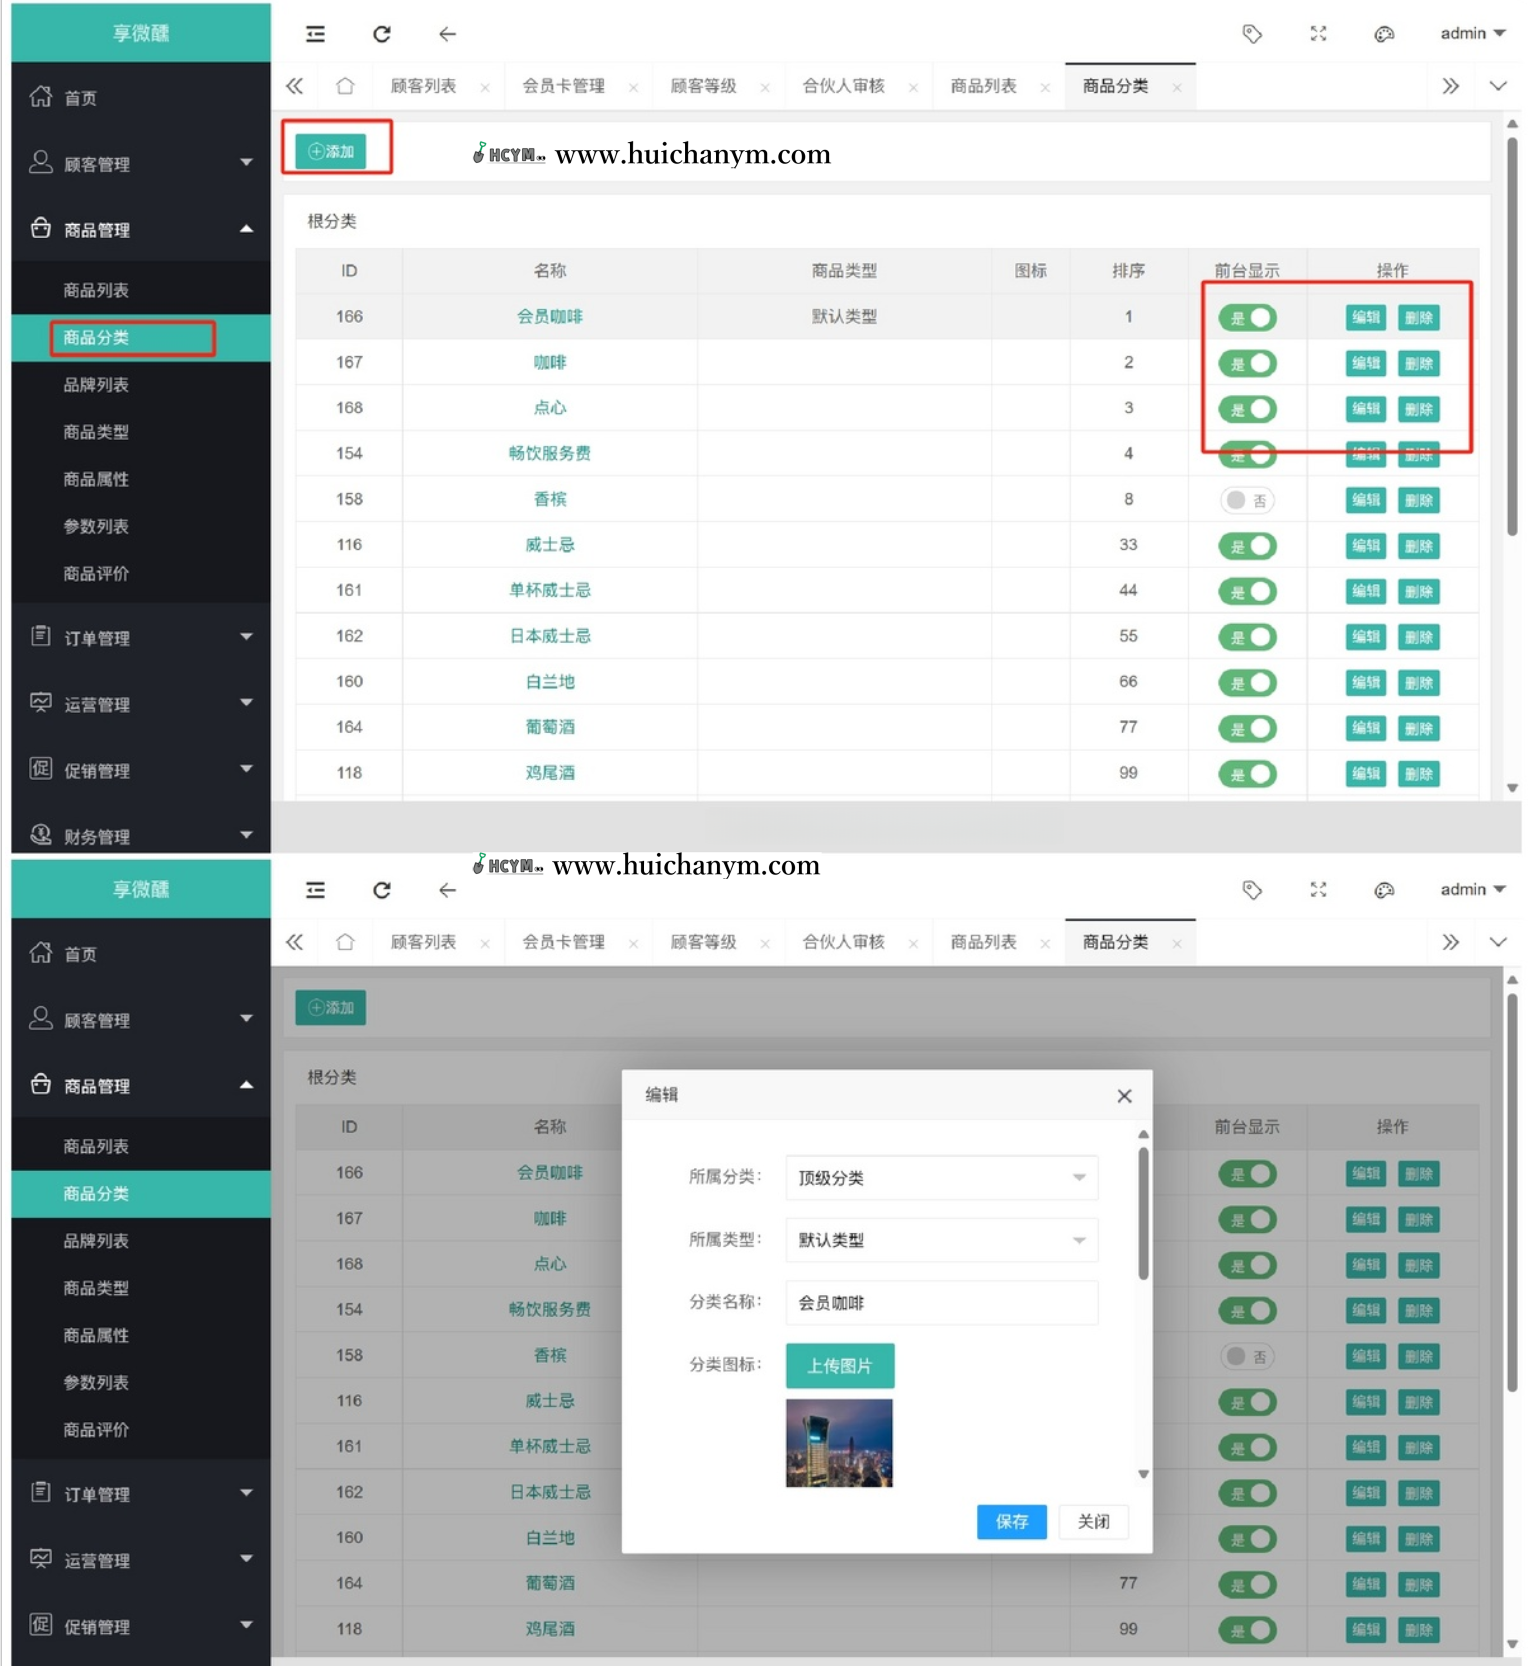Open 品牌列表 in the upper sidebar menu
Viewport: 1529px width, 1666px height.
[96, 385]
